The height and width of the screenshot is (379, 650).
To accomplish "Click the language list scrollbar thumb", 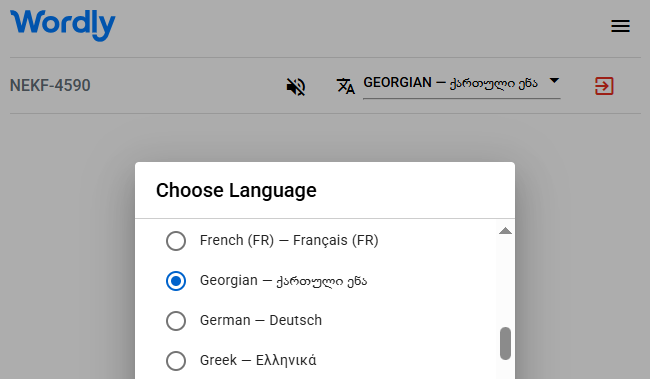I will (505, 343).
